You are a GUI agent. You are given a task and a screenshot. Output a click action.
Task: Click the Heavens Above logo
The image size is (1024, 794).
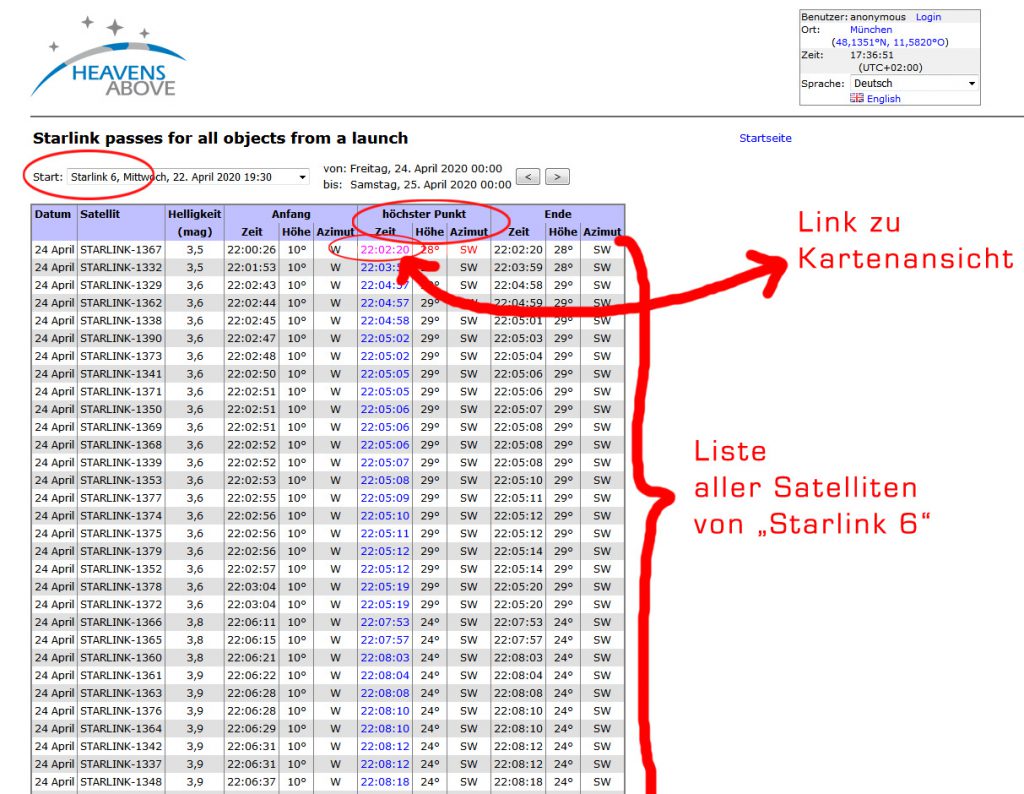pos(108,57)
